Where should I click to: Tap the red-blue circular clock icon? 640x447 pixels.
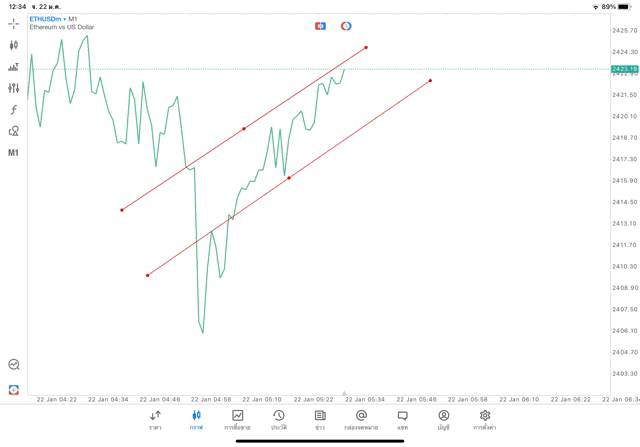pos(346,26)
